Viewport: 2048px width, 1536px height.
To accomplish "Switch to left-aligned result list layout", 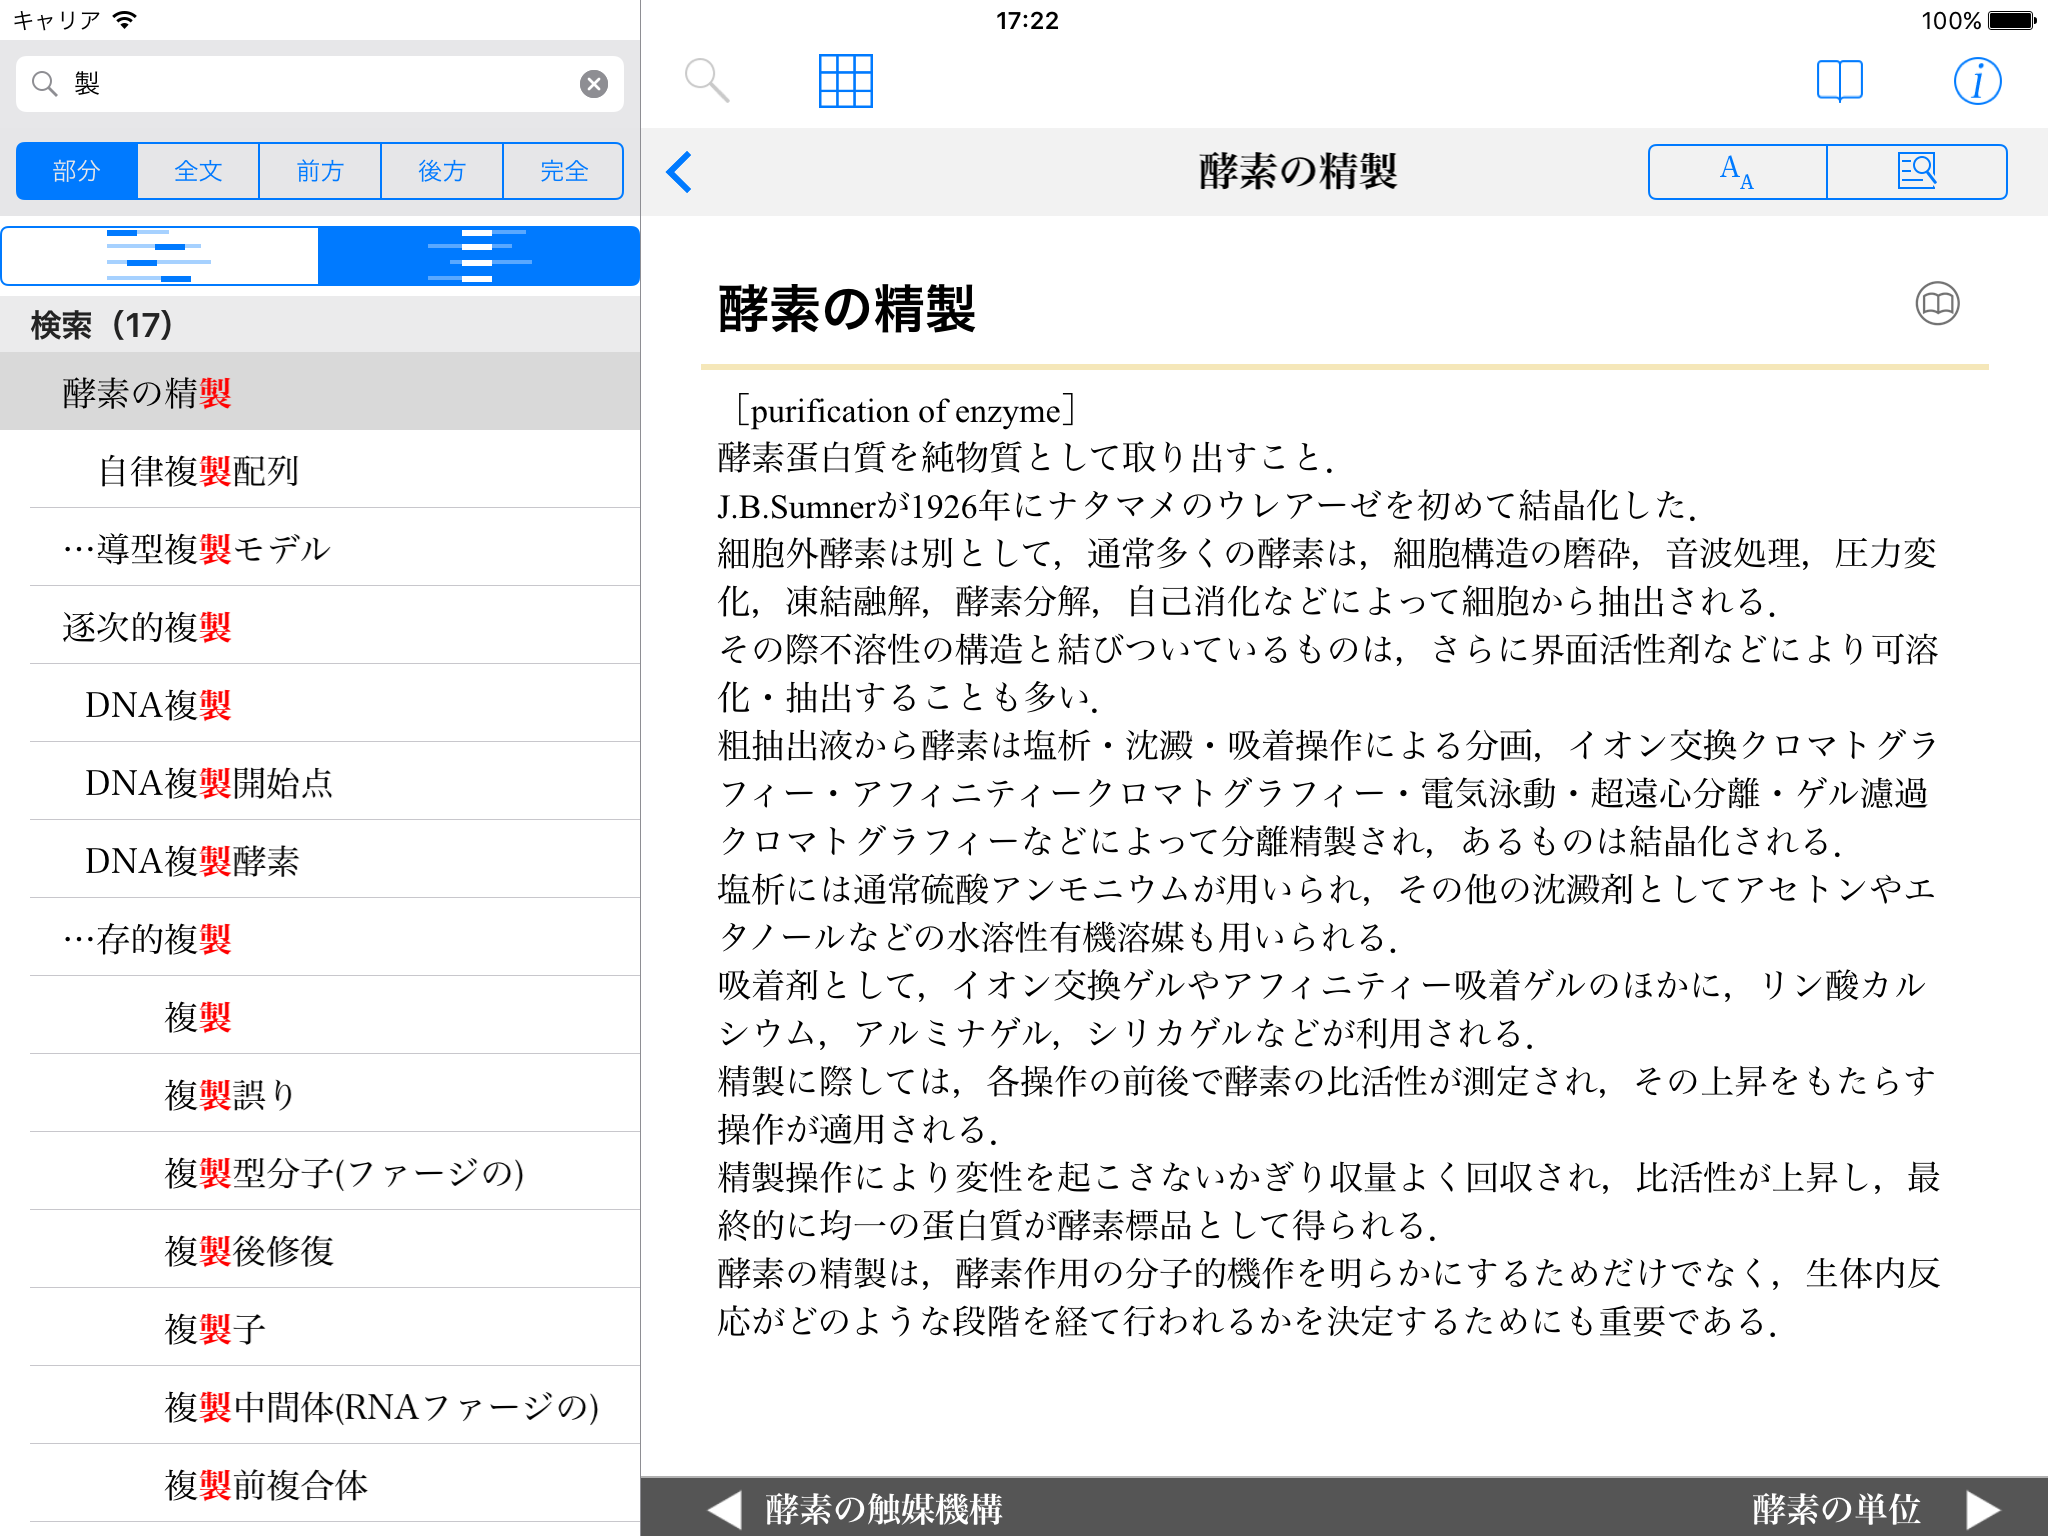I will point(160,256).
